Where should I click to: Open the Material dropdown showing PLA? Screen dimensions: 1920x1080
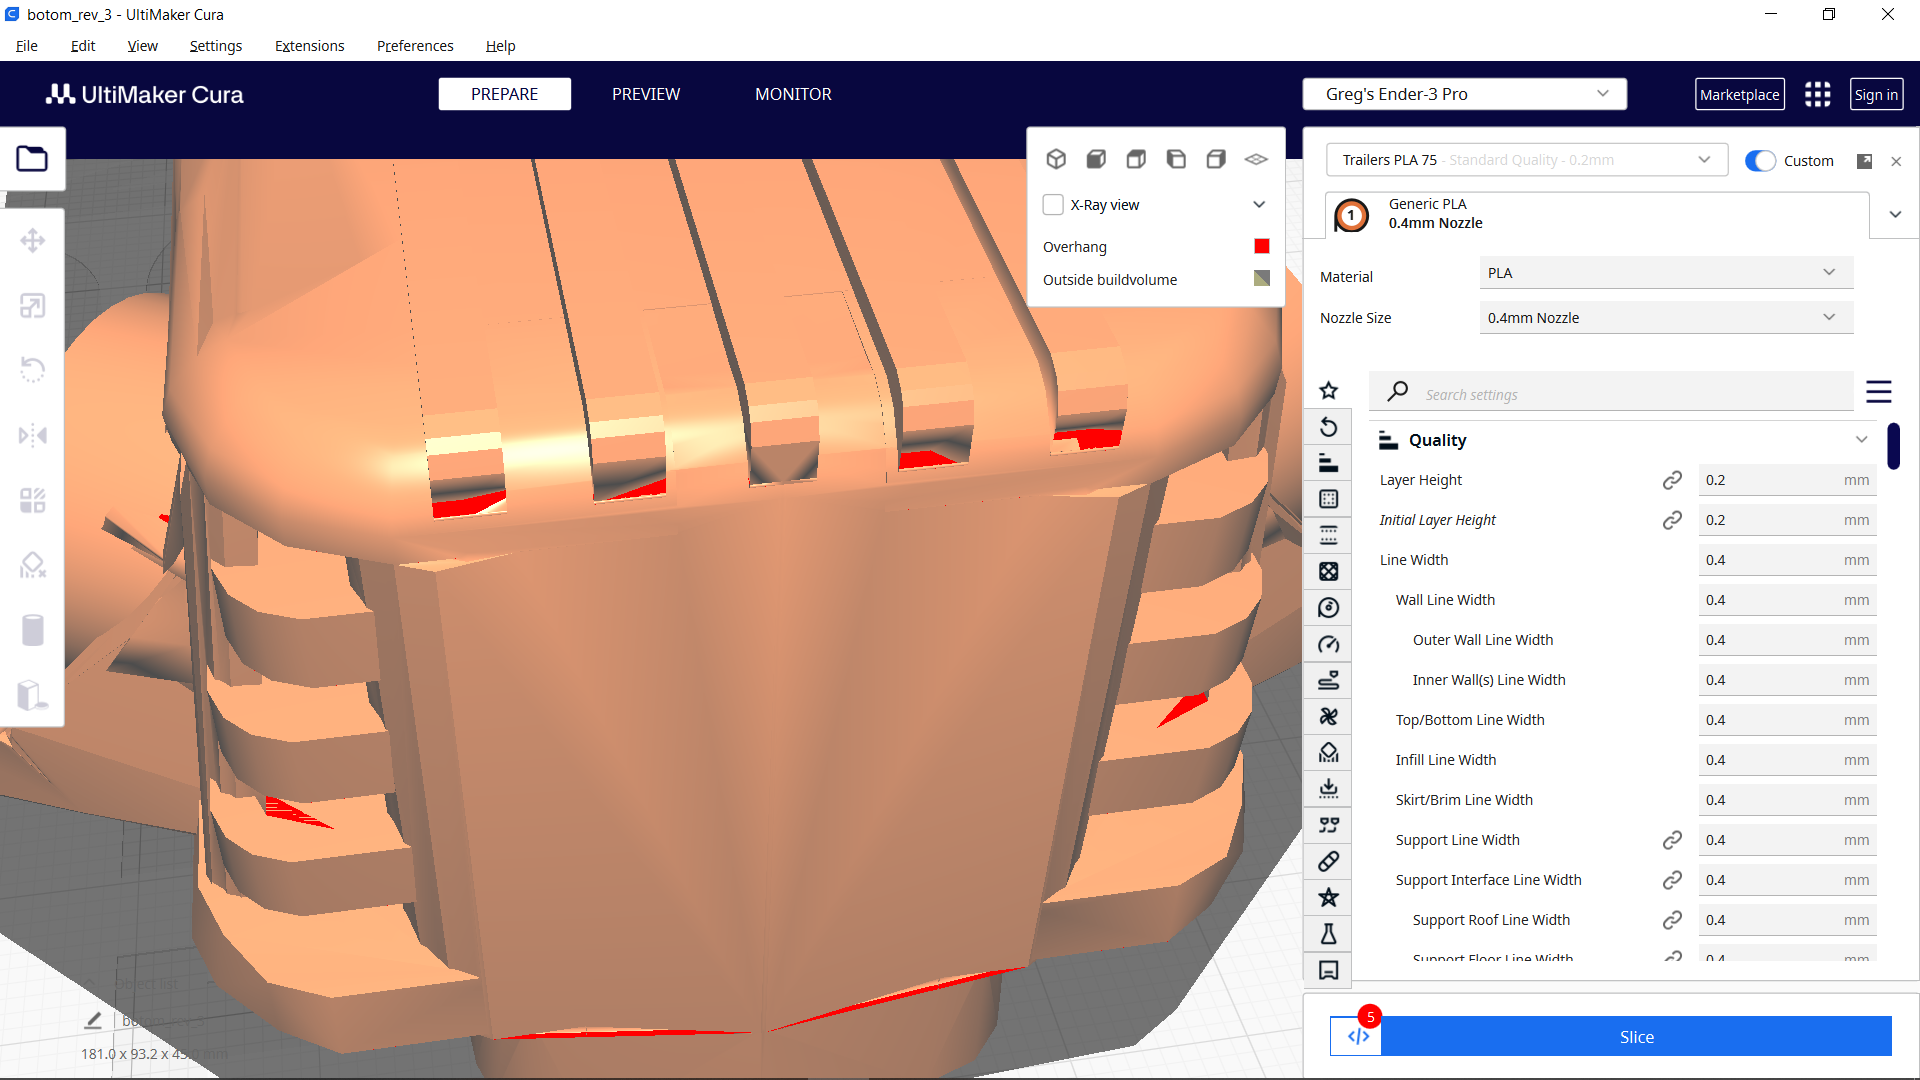pyautogui.click(x=1664, y=272)
